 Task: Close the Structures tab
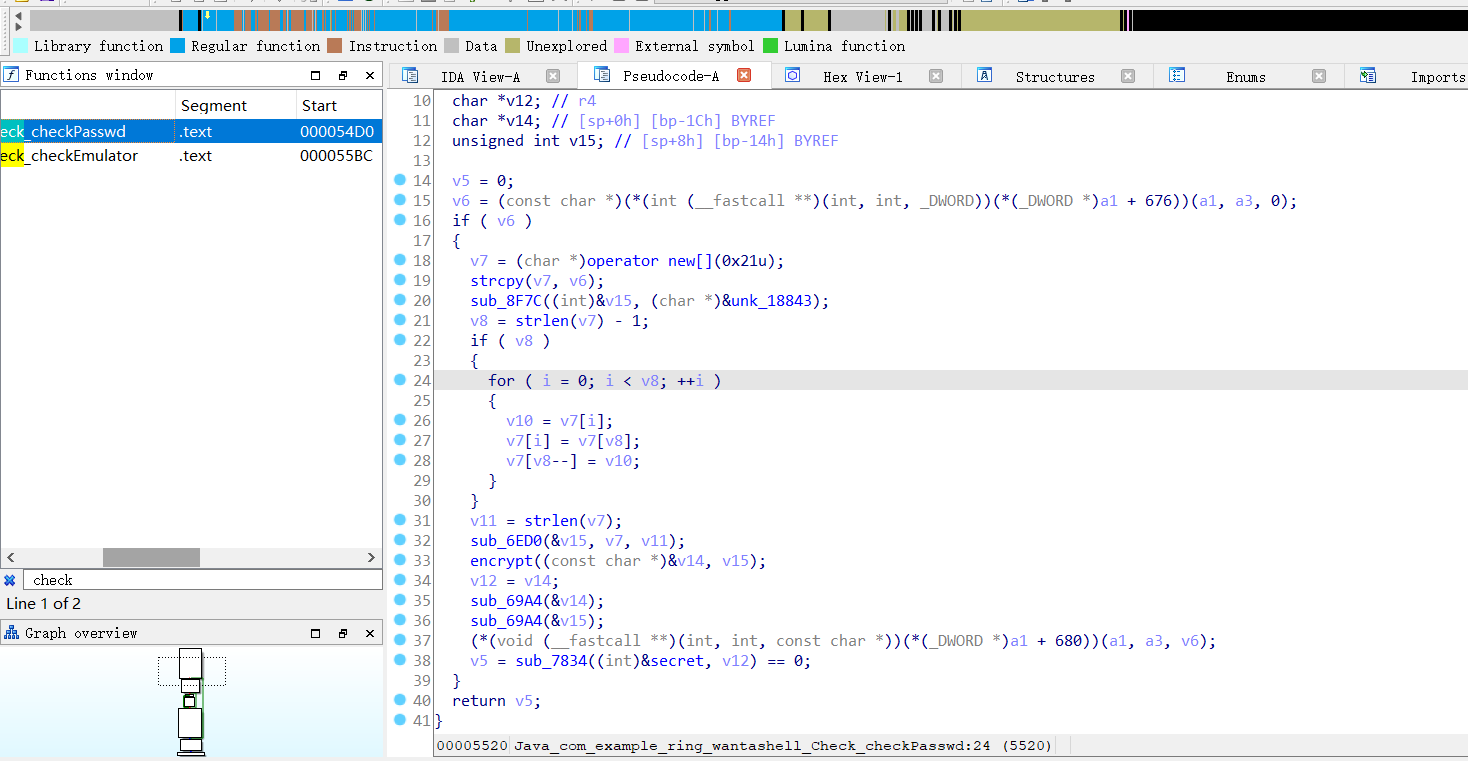coord(1128,76)
